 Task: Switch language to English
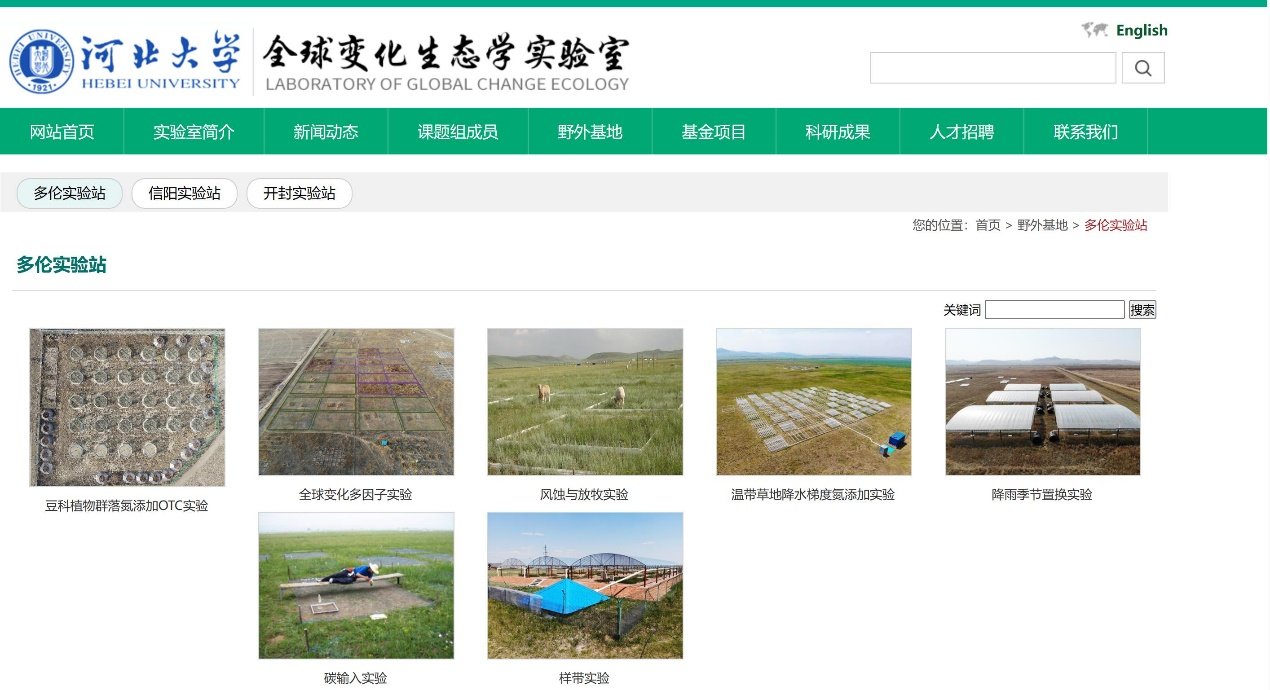coord(1141,30)
